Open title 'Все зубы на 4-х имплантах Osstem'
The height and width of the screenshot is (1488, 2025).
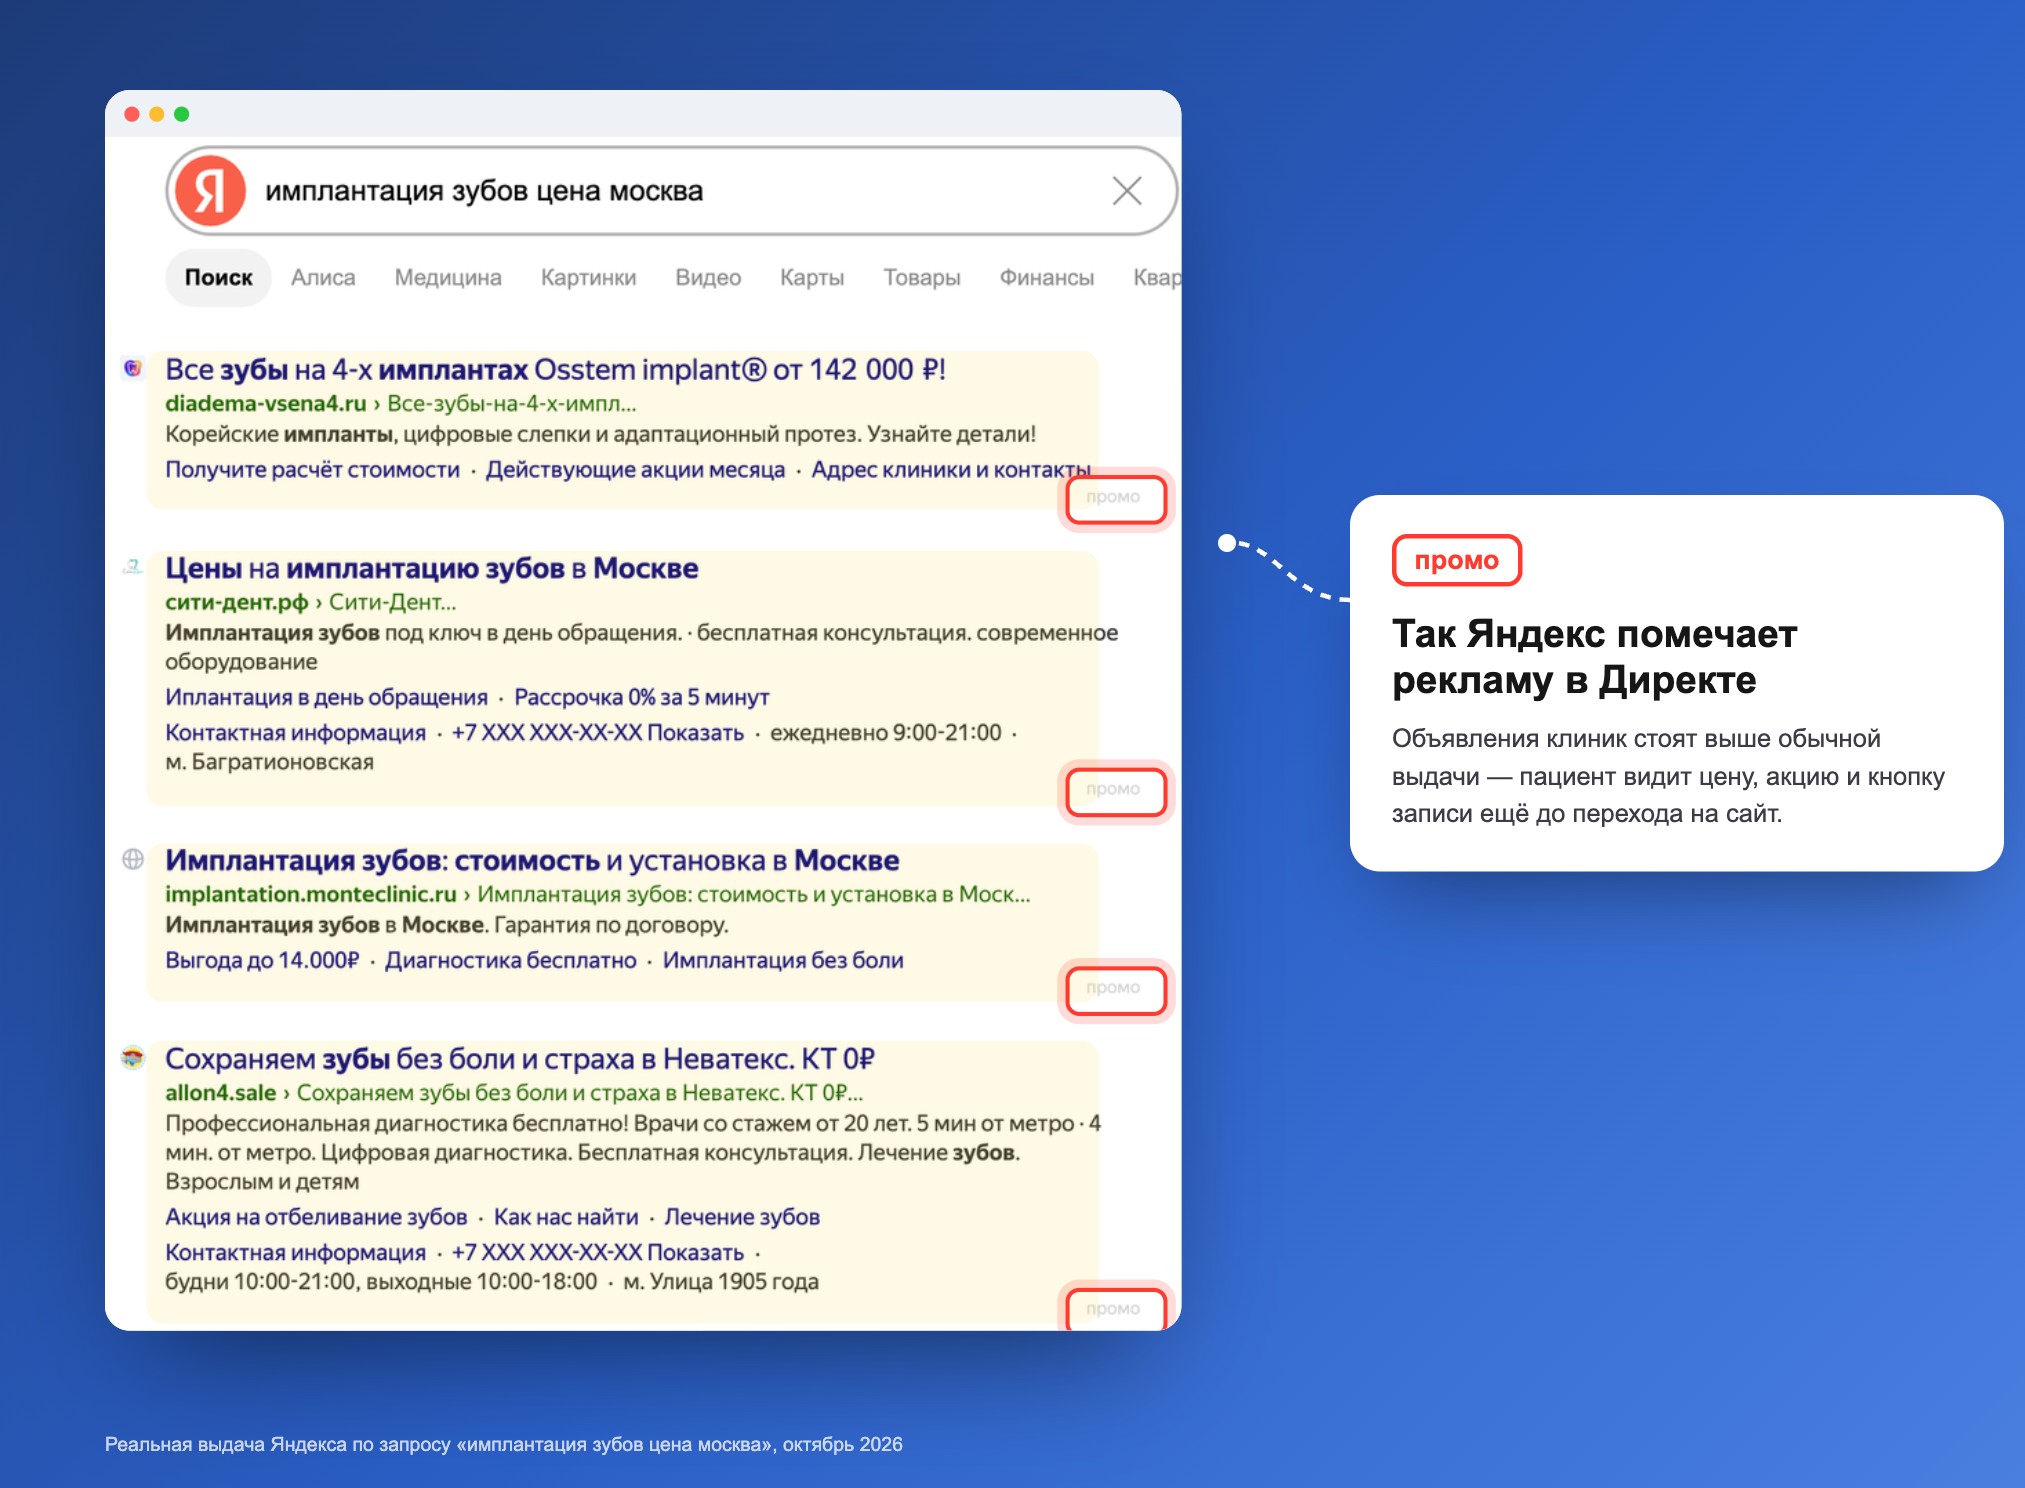[x=555, y=370]
